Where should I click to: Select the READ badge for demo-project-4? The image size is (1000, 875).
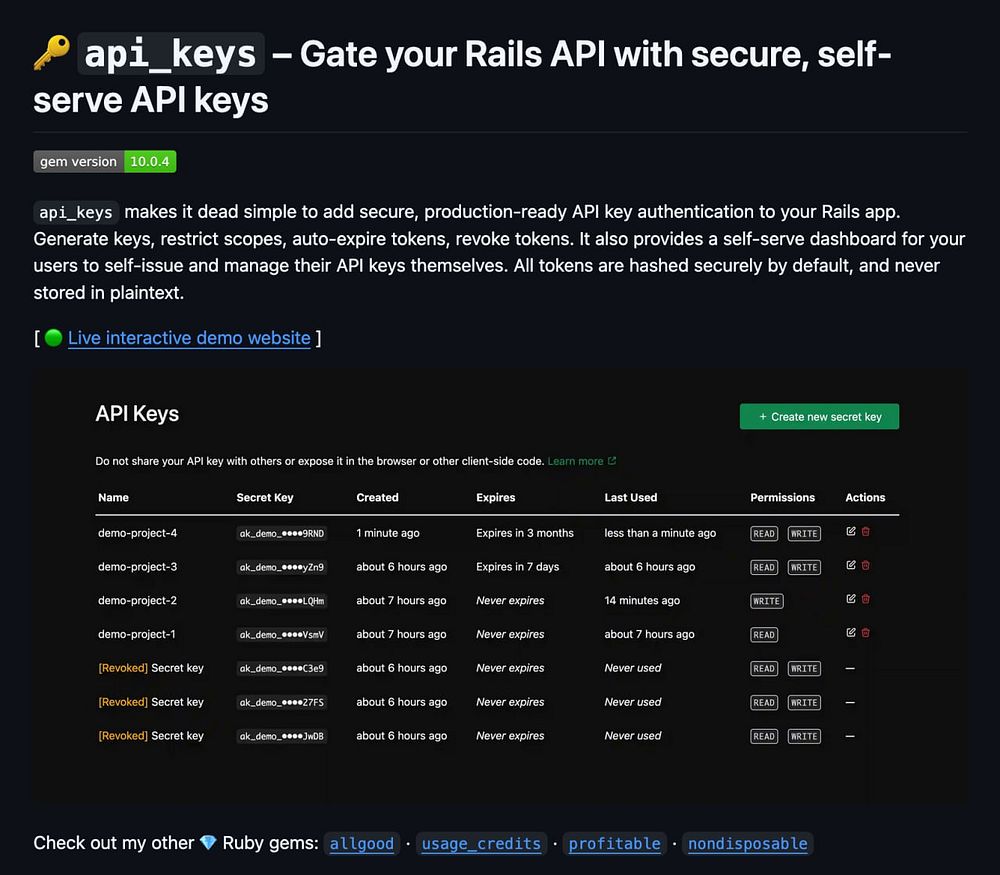click(x=765, y=534)
